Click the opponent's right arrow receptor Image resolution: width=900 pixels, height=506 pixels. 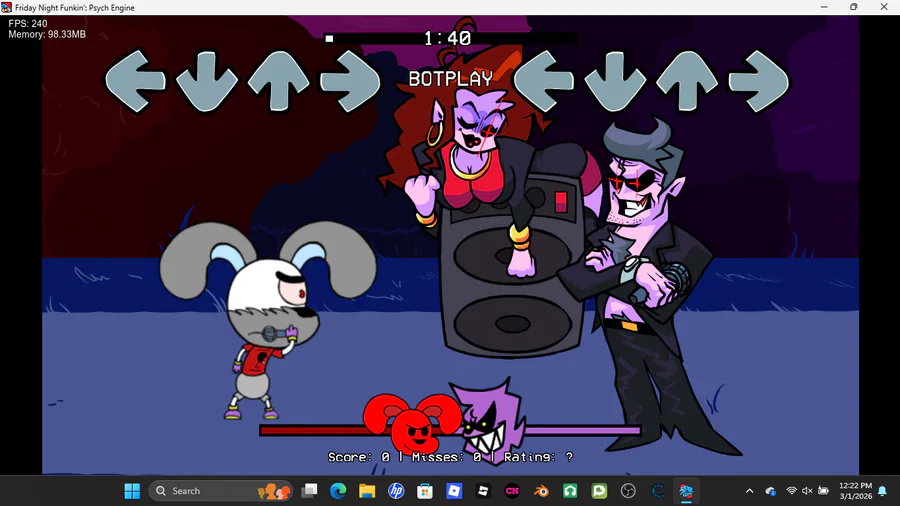[350, 81]
